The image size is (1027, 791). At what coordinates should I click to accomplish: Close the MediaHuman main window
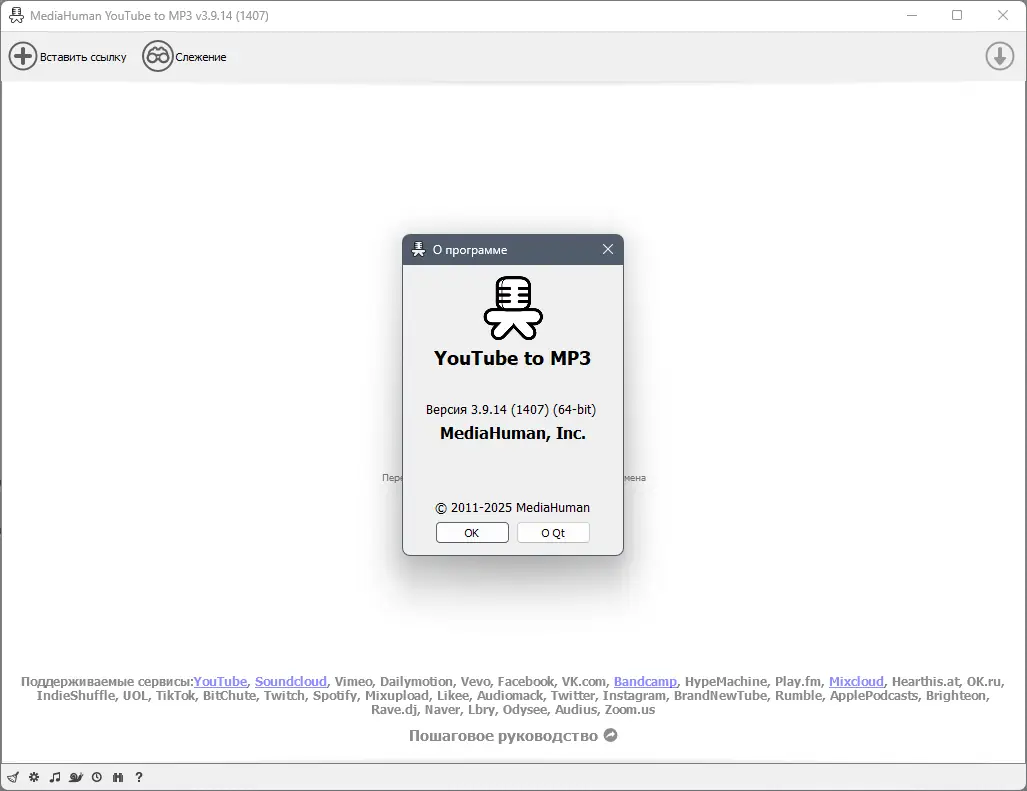1003,15
